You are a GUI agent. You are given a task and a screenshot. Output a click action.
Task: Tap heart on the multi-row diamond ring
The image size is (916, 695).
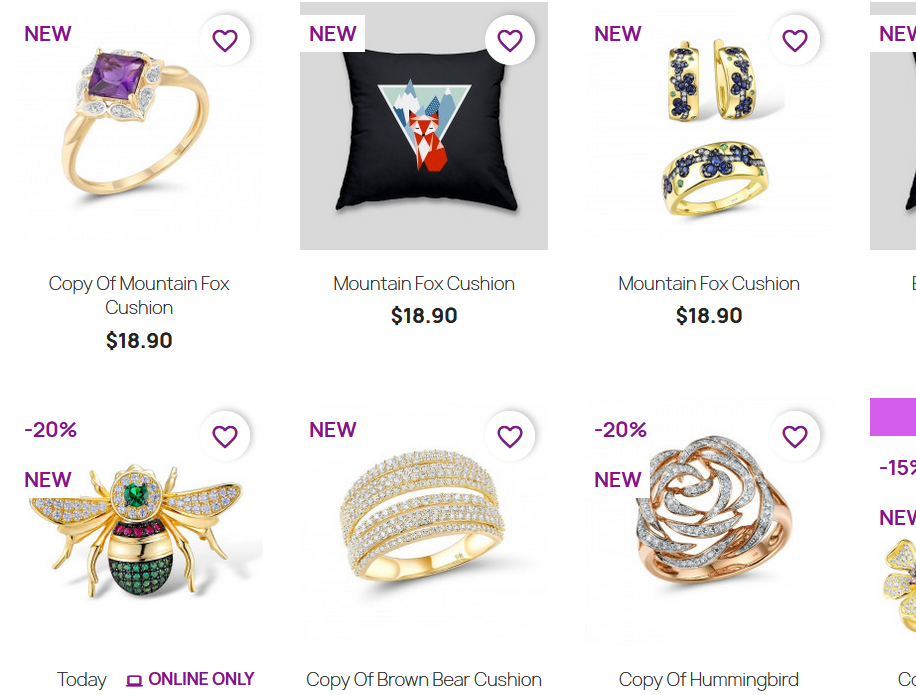coord(510,436)
